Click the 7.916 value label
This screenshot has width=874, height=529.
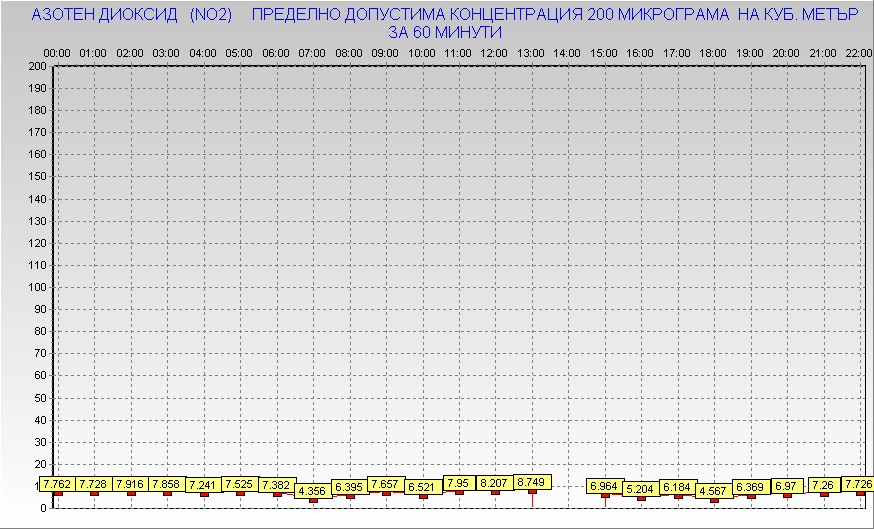pos(130,484)
